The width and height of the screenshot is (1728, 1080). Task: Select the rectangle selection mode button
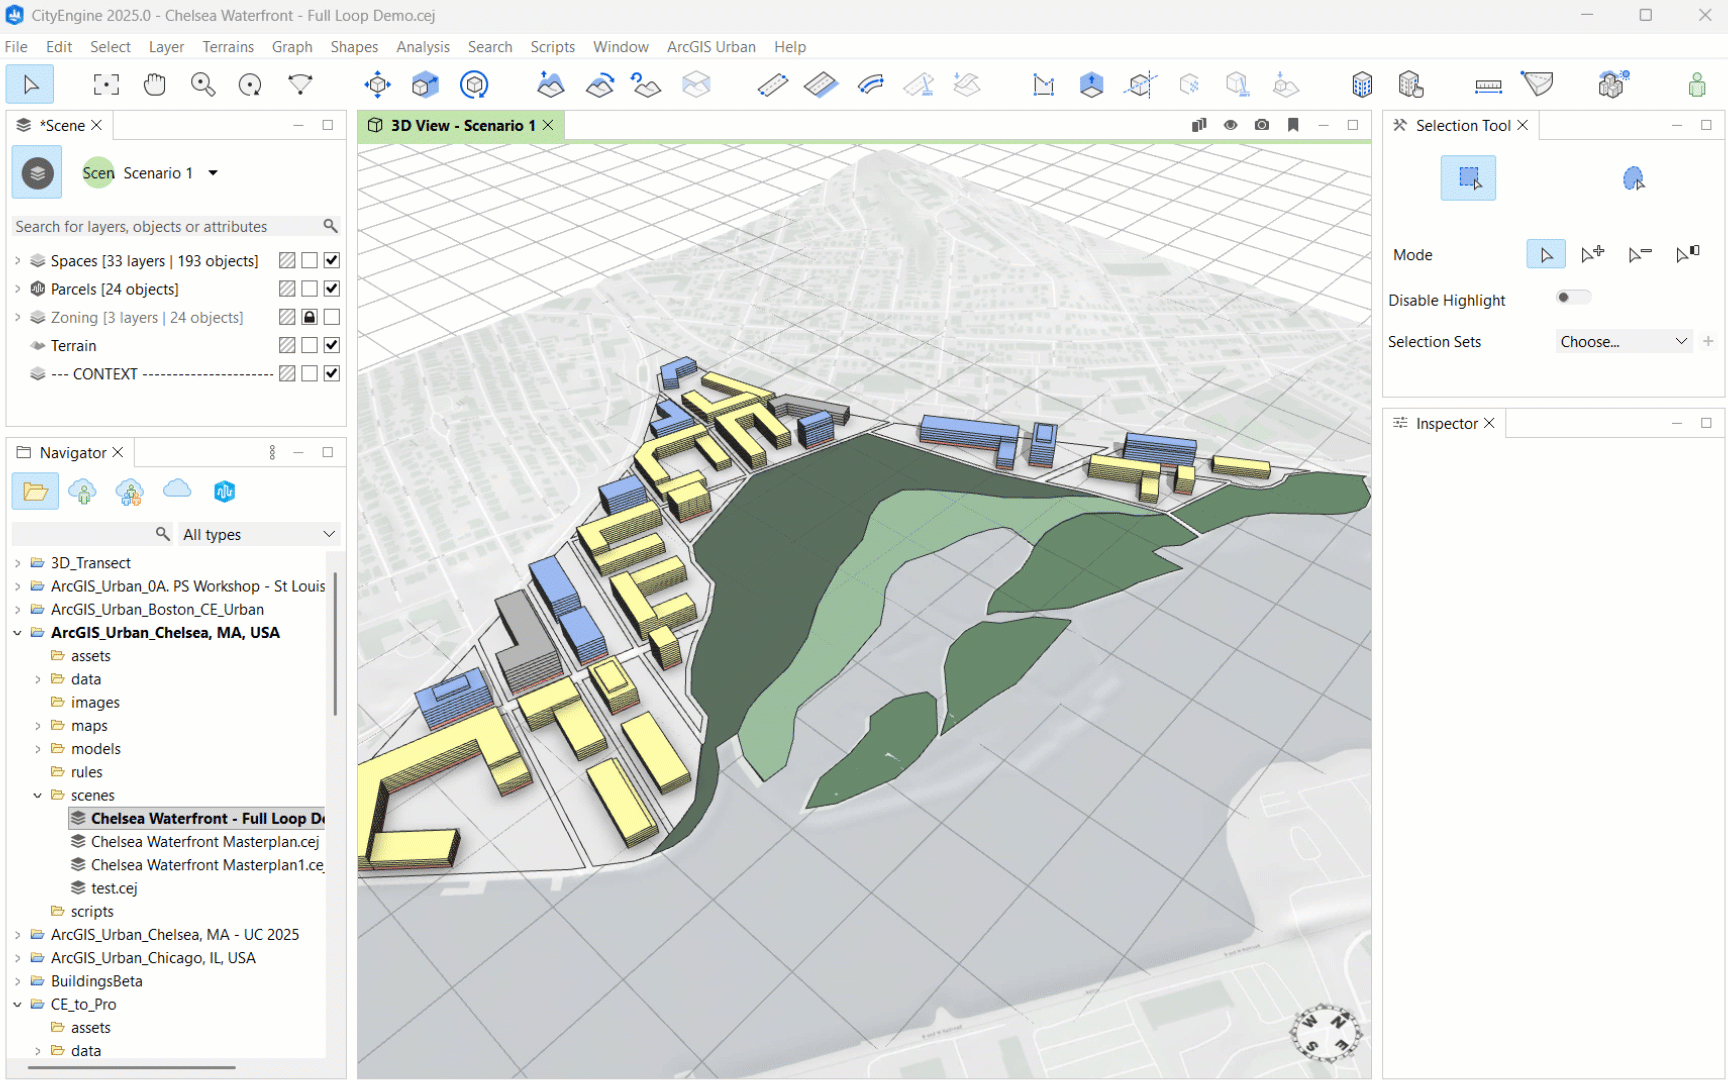click(x=1468, y=178)
